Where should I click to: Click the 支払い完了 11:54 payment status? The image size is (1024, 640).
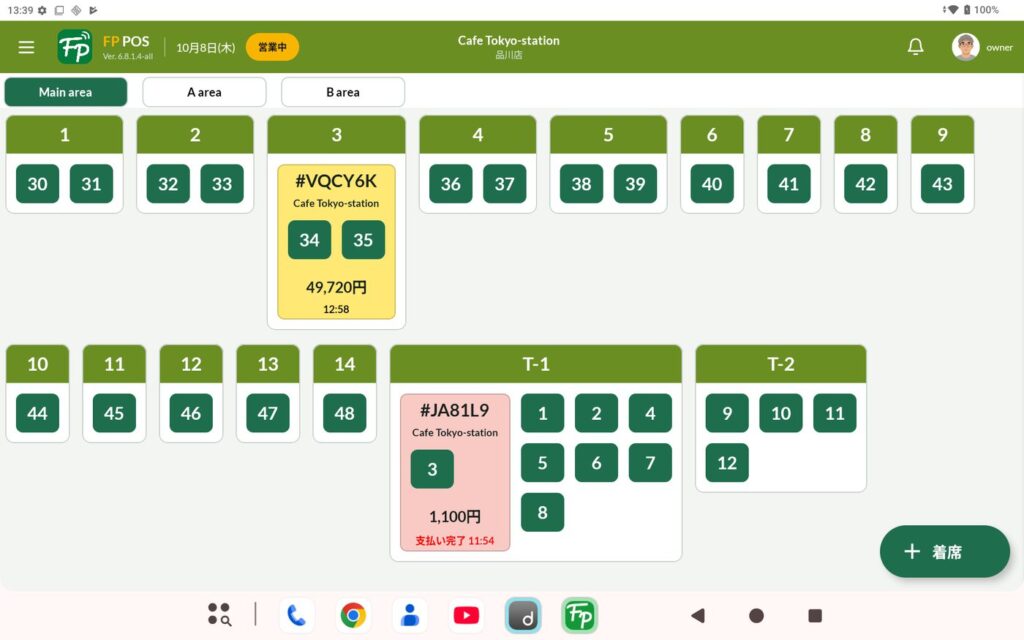(455, 541)
